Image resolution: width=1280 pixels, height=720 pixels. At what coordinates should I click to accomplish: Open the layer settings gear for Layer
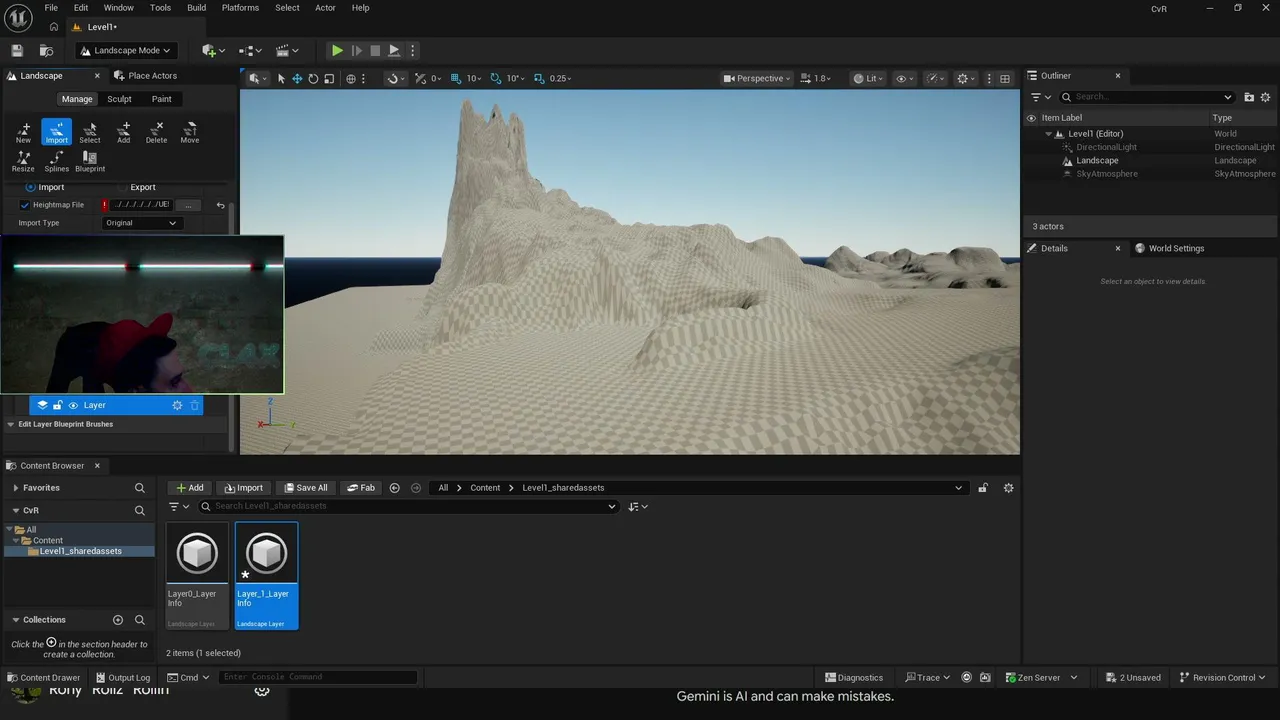point(178,405)
